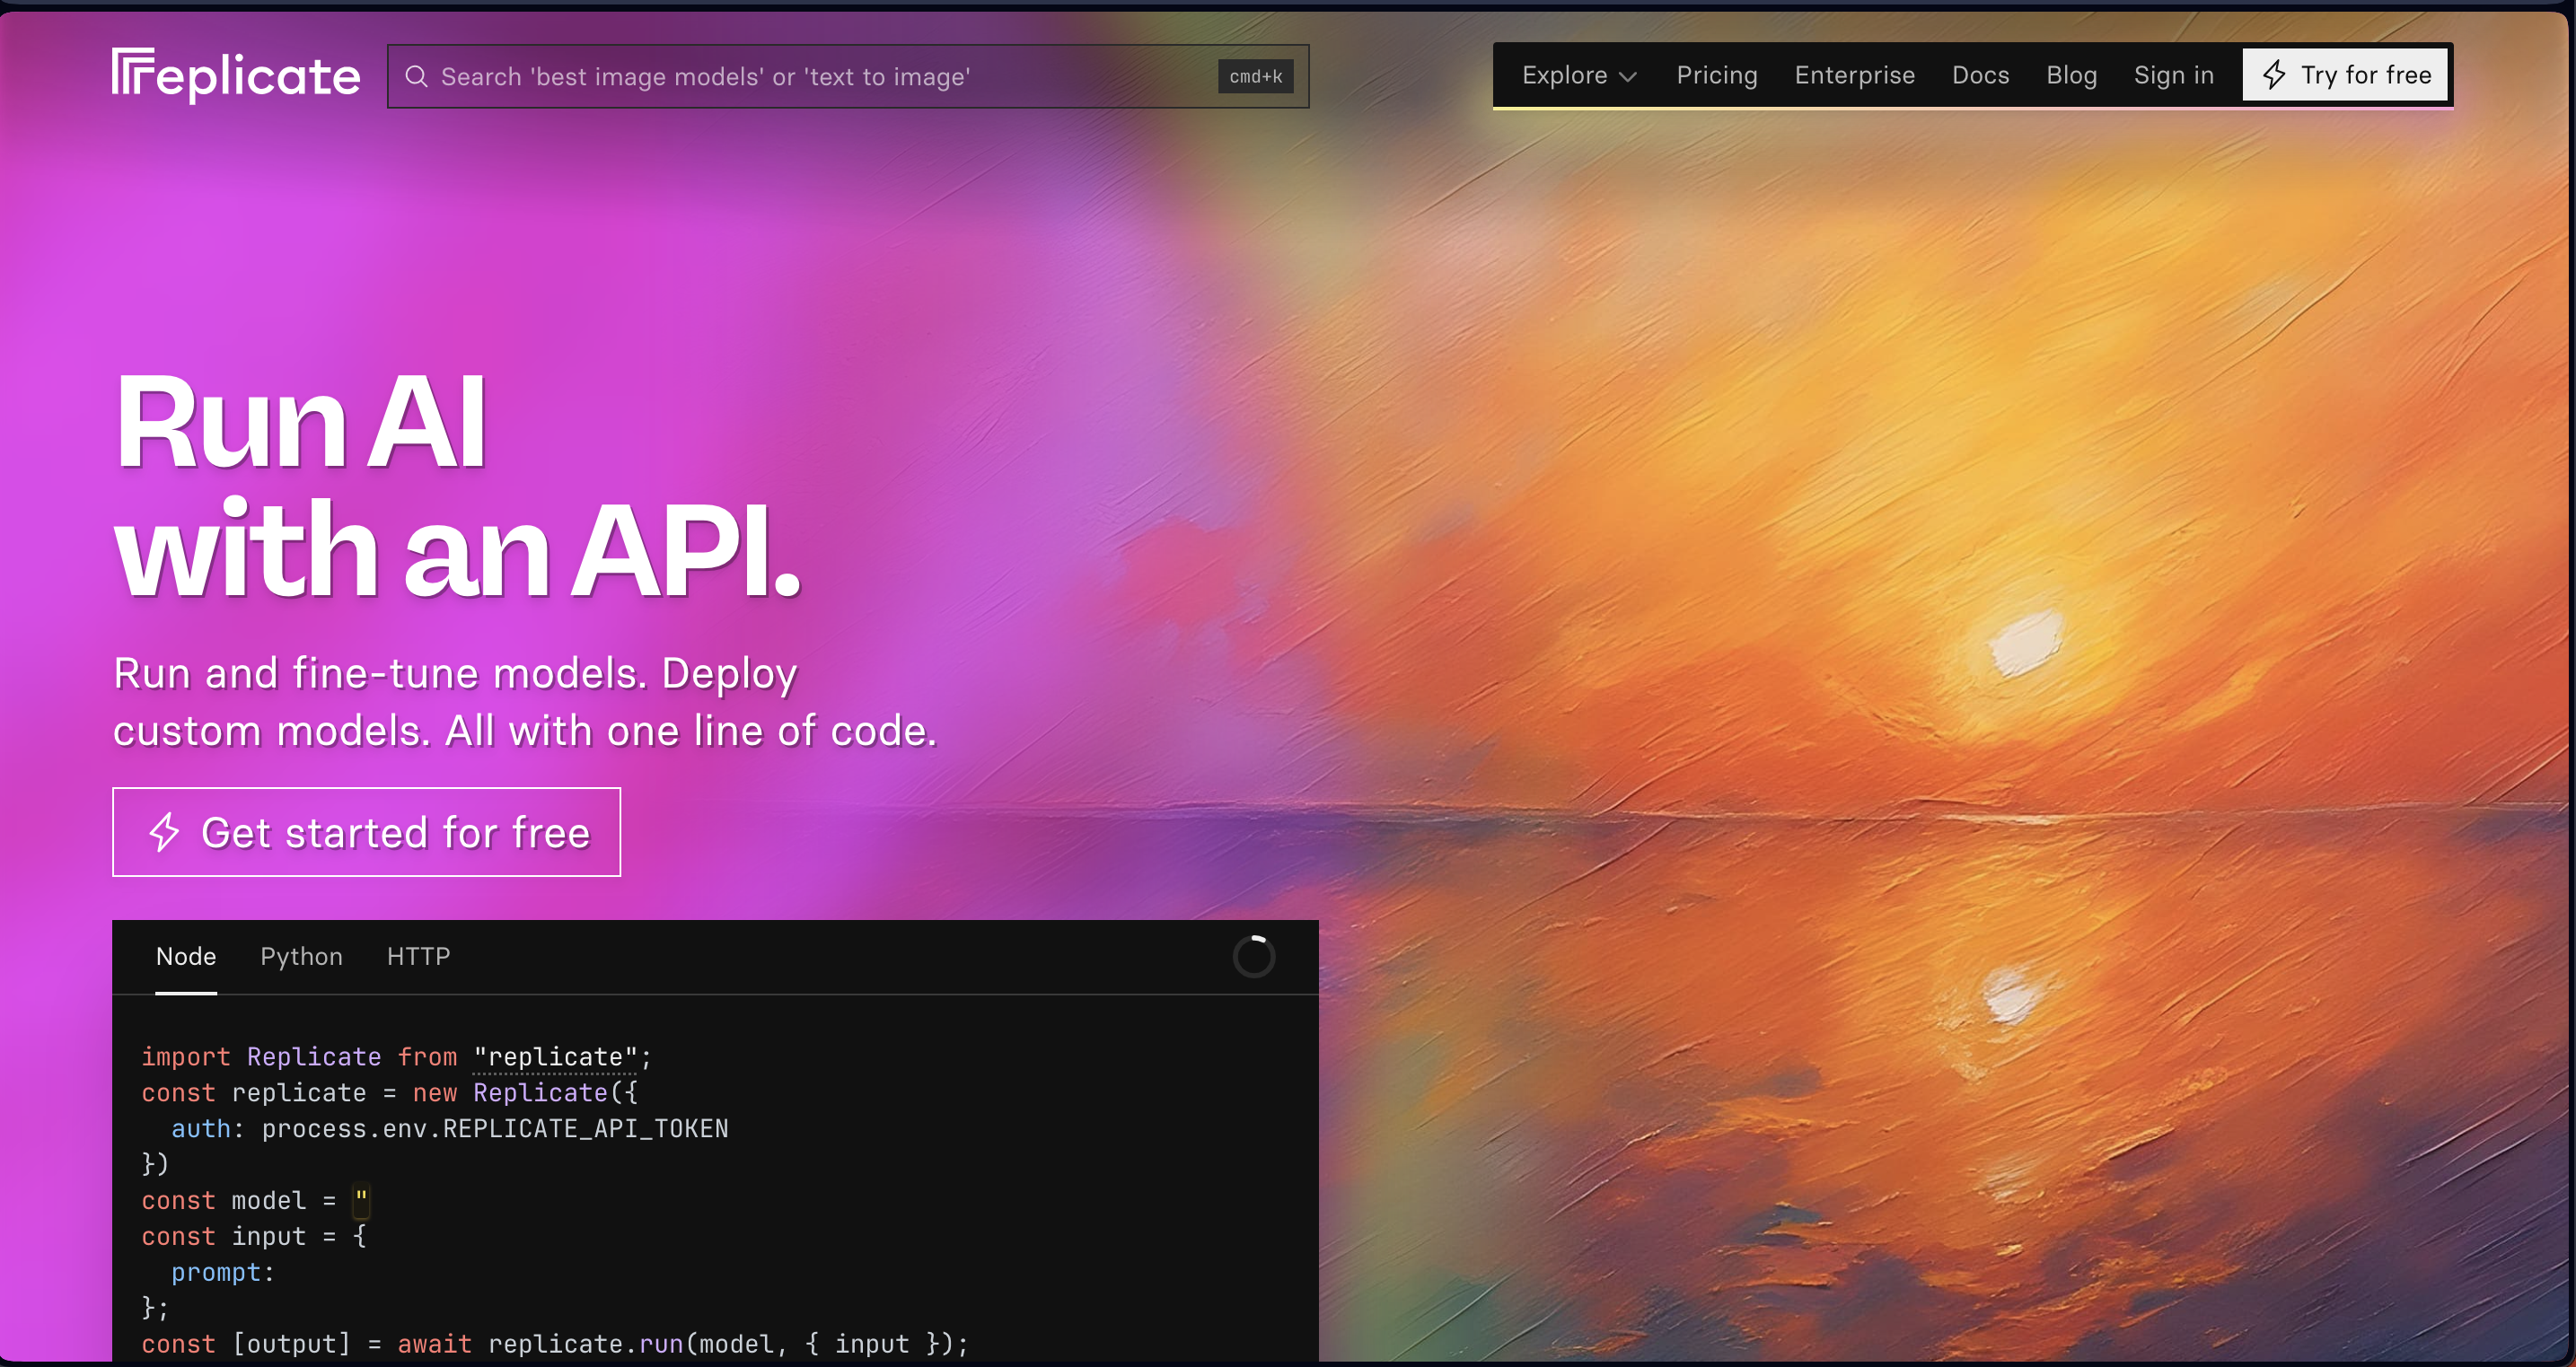This screenshot has width=2576, height=1367.
Task: Click the Replicate logo
Action: (236, 76)
